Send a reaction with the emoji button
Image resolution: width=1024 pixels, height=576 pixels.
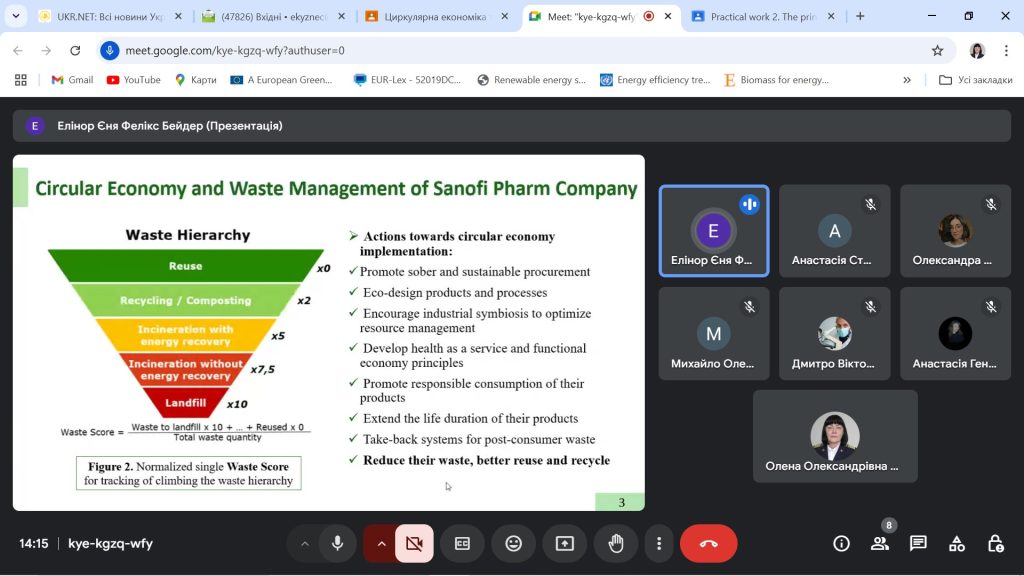(513, 543)
